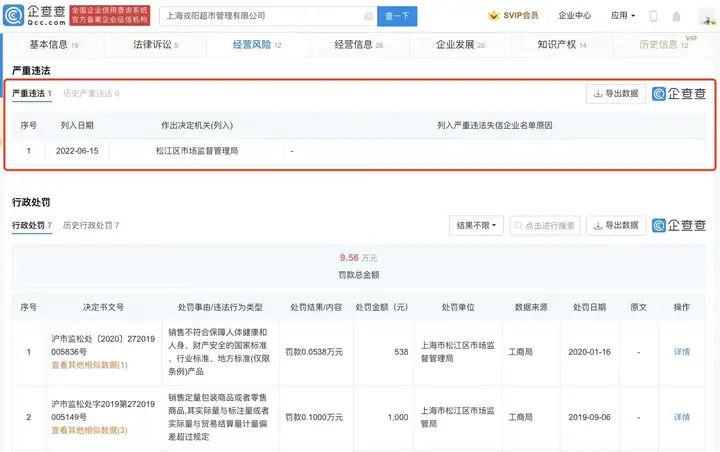The image size is (720, 452).
Task: Switch to the 法律诉讼 tab
Action: [x=156, y=45]
